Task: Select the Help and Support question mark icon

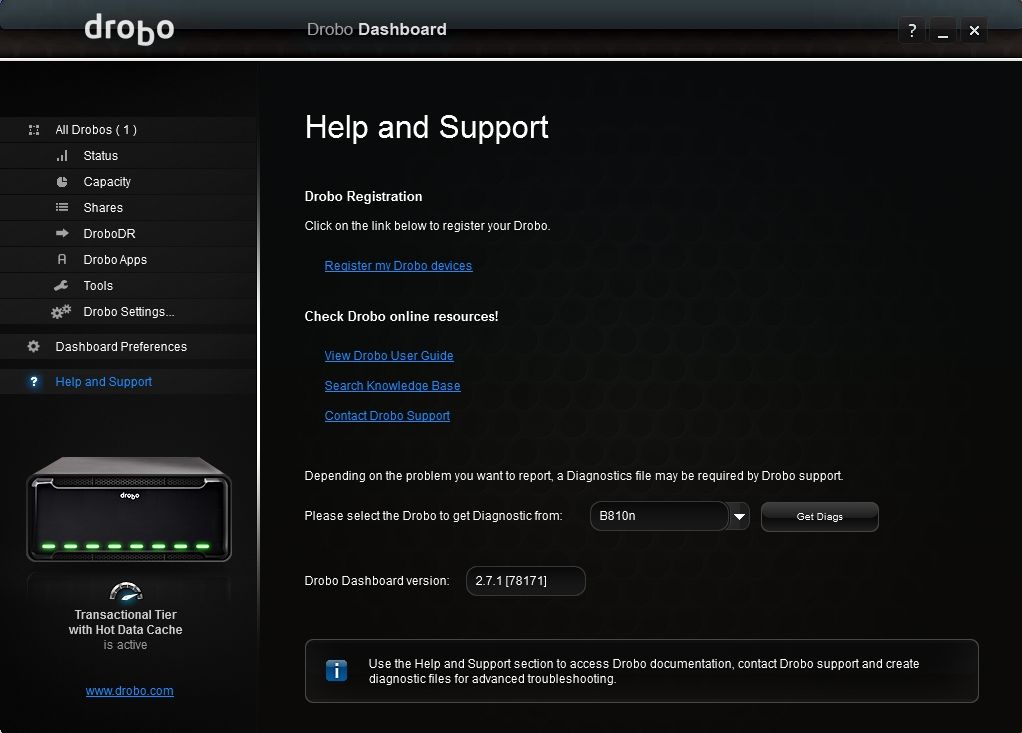Action: tap(33, 381)
